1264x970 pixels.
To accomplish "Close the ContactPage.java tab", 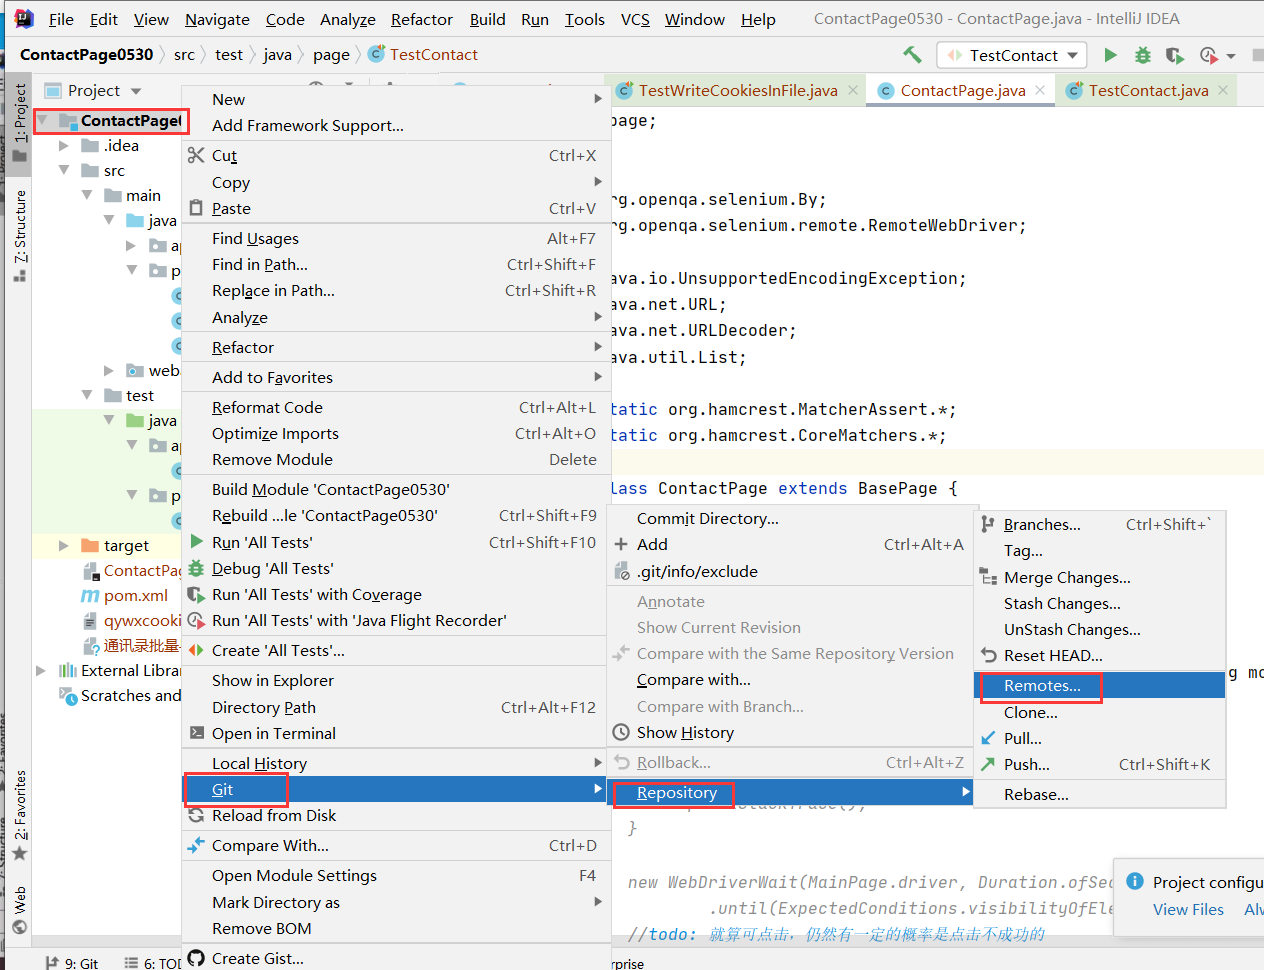I will pos(1040,90).
